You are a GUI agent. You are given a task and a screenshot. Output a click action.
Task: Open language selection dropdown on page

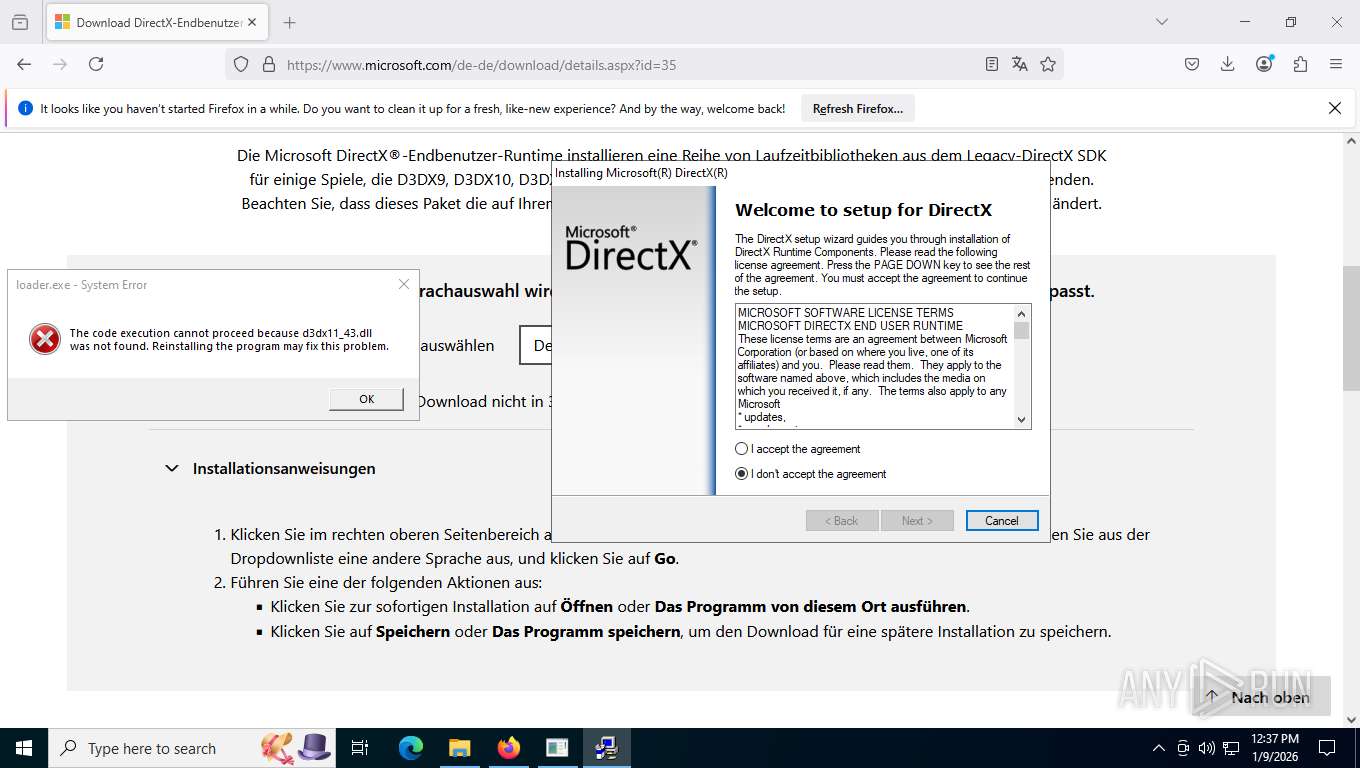point(537,345)
